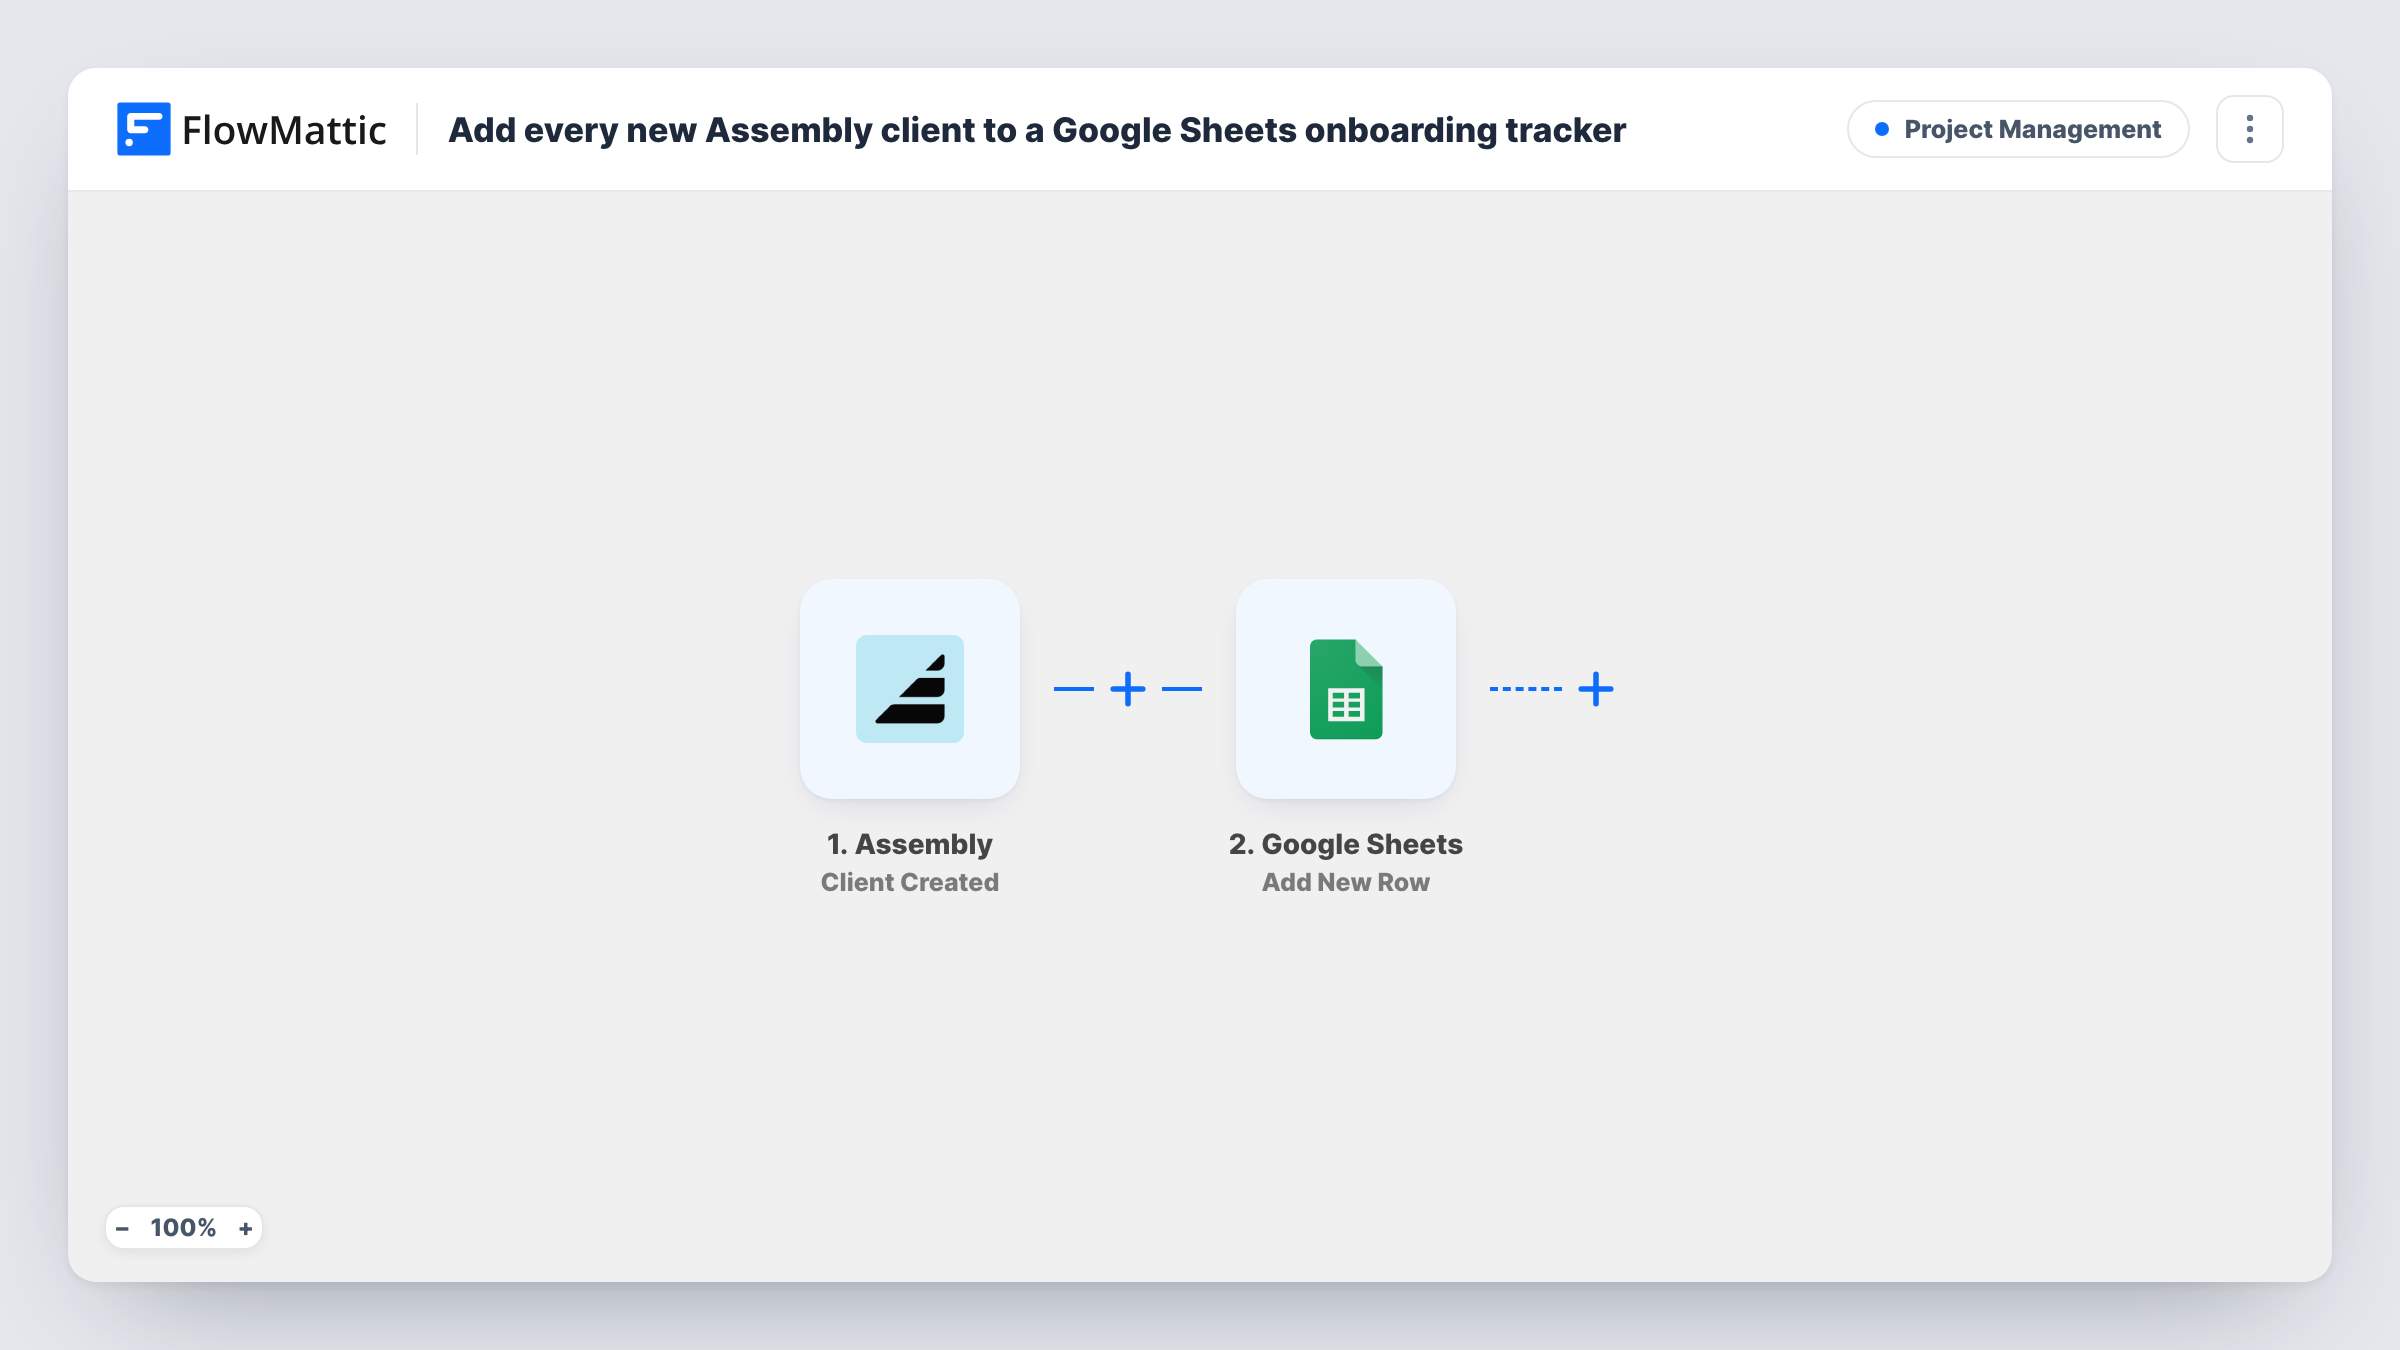Image resolution: width=2400 pixels, height=1350 pixels.
Task: Zoom out with the minus button
Action: click(x=122, y=1228)
